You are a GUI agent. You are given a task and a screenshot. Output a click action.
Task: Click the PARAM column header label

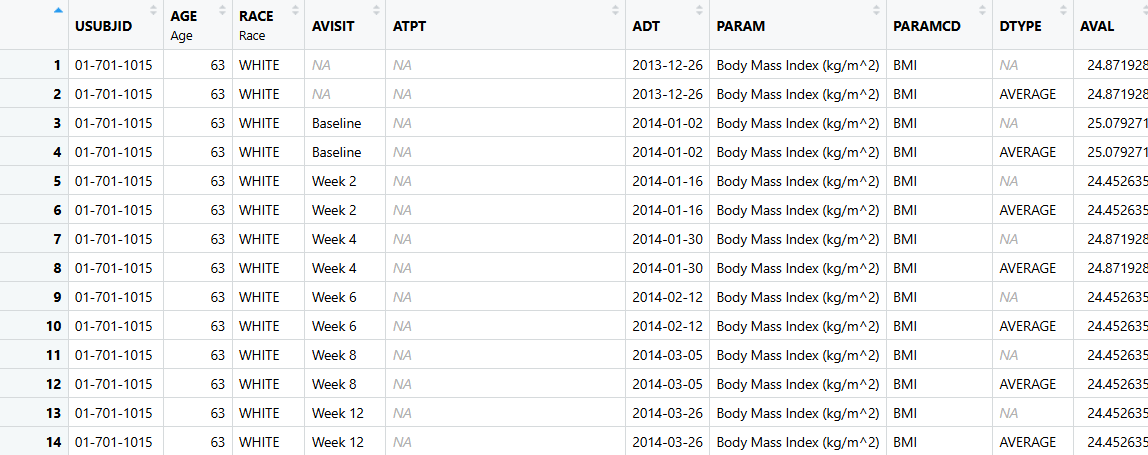pyautogui.click(x=741, y=26)
